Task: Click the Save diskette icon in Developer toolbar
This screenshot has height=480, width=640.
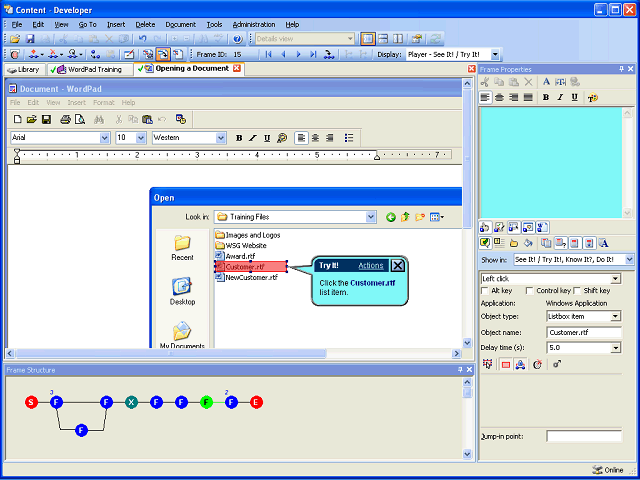Action: click(30, 39)
